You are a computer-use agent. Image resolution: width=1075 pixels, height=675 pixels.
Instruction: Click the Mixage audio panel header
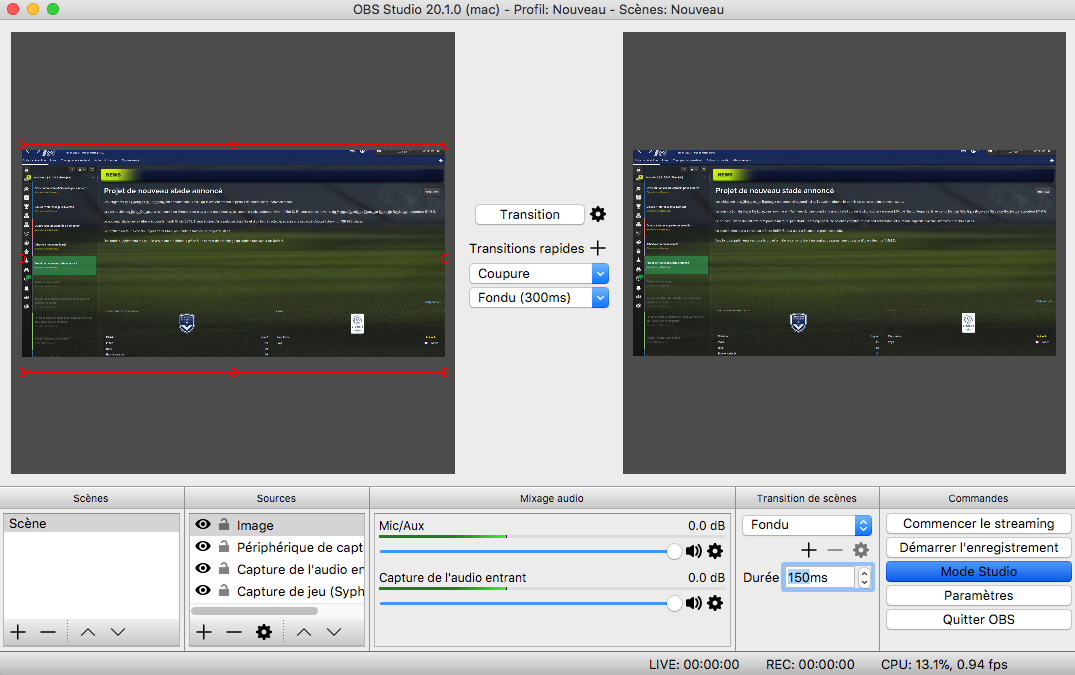[x=552, y=498]
